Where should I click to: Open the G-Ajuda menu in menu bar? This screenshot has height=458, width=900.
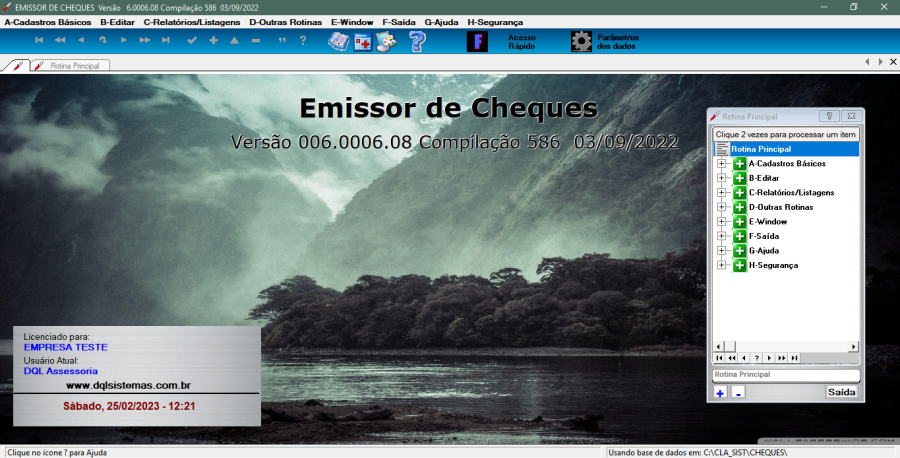pos(441,21)
